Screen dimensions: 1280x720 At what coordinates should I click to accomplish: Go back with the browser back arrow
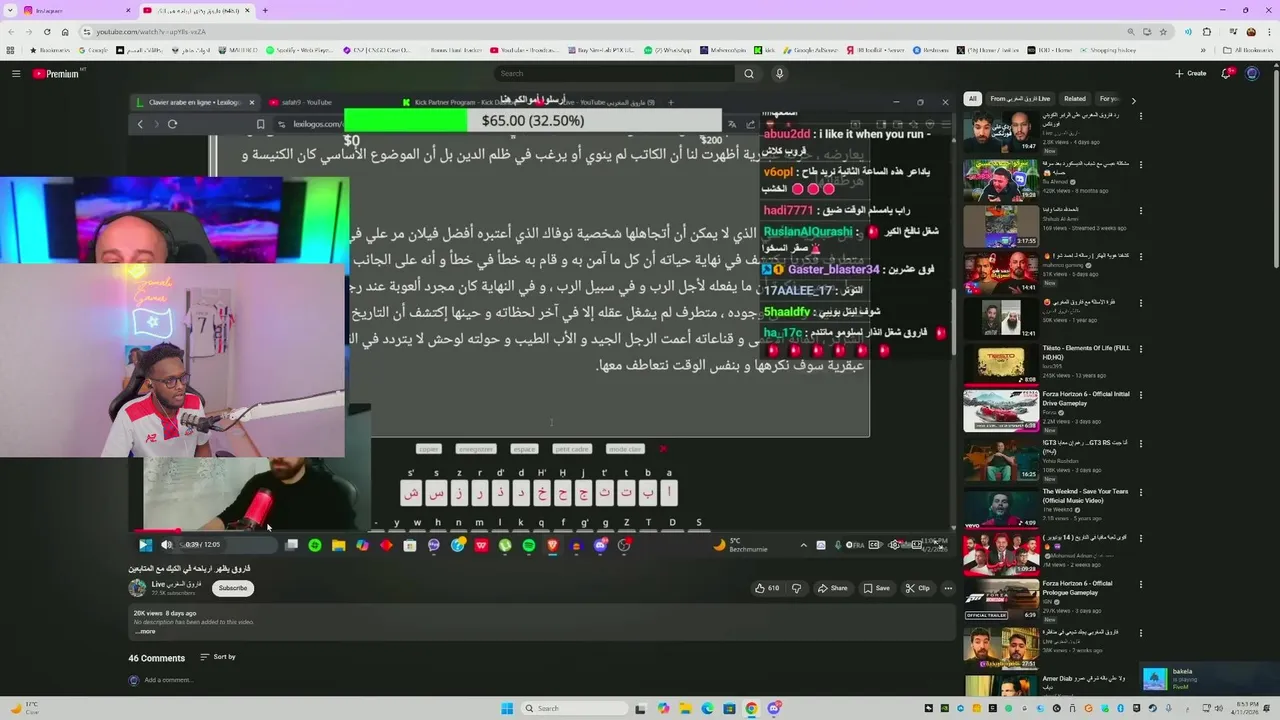pos(13,32)
